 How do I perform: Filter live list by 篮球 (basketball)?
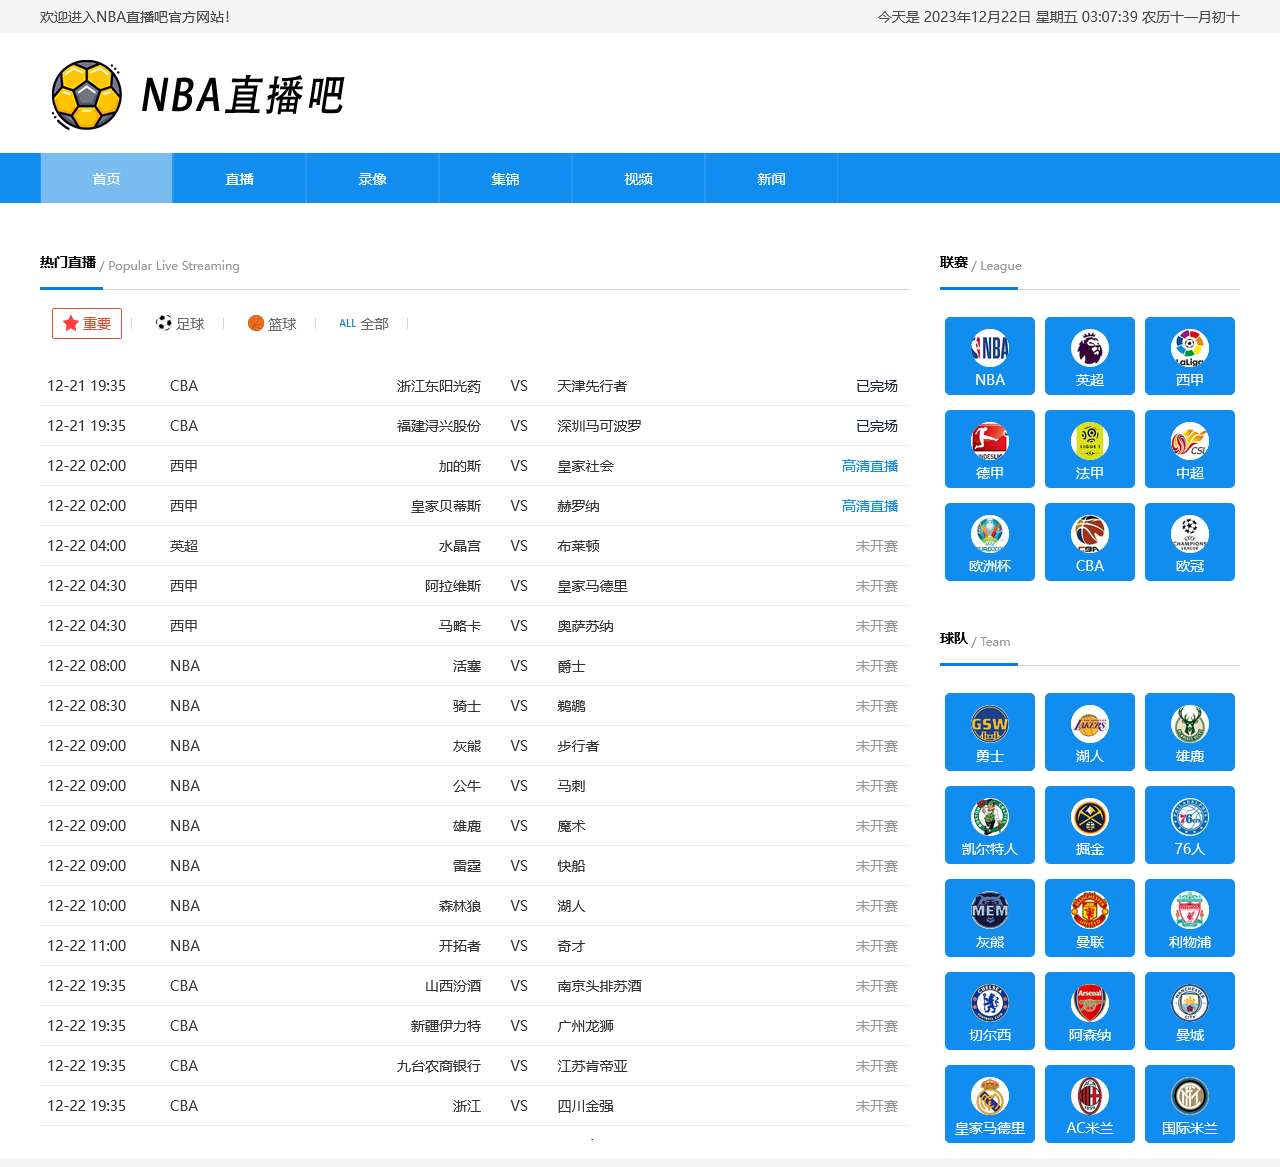point(272,324)
